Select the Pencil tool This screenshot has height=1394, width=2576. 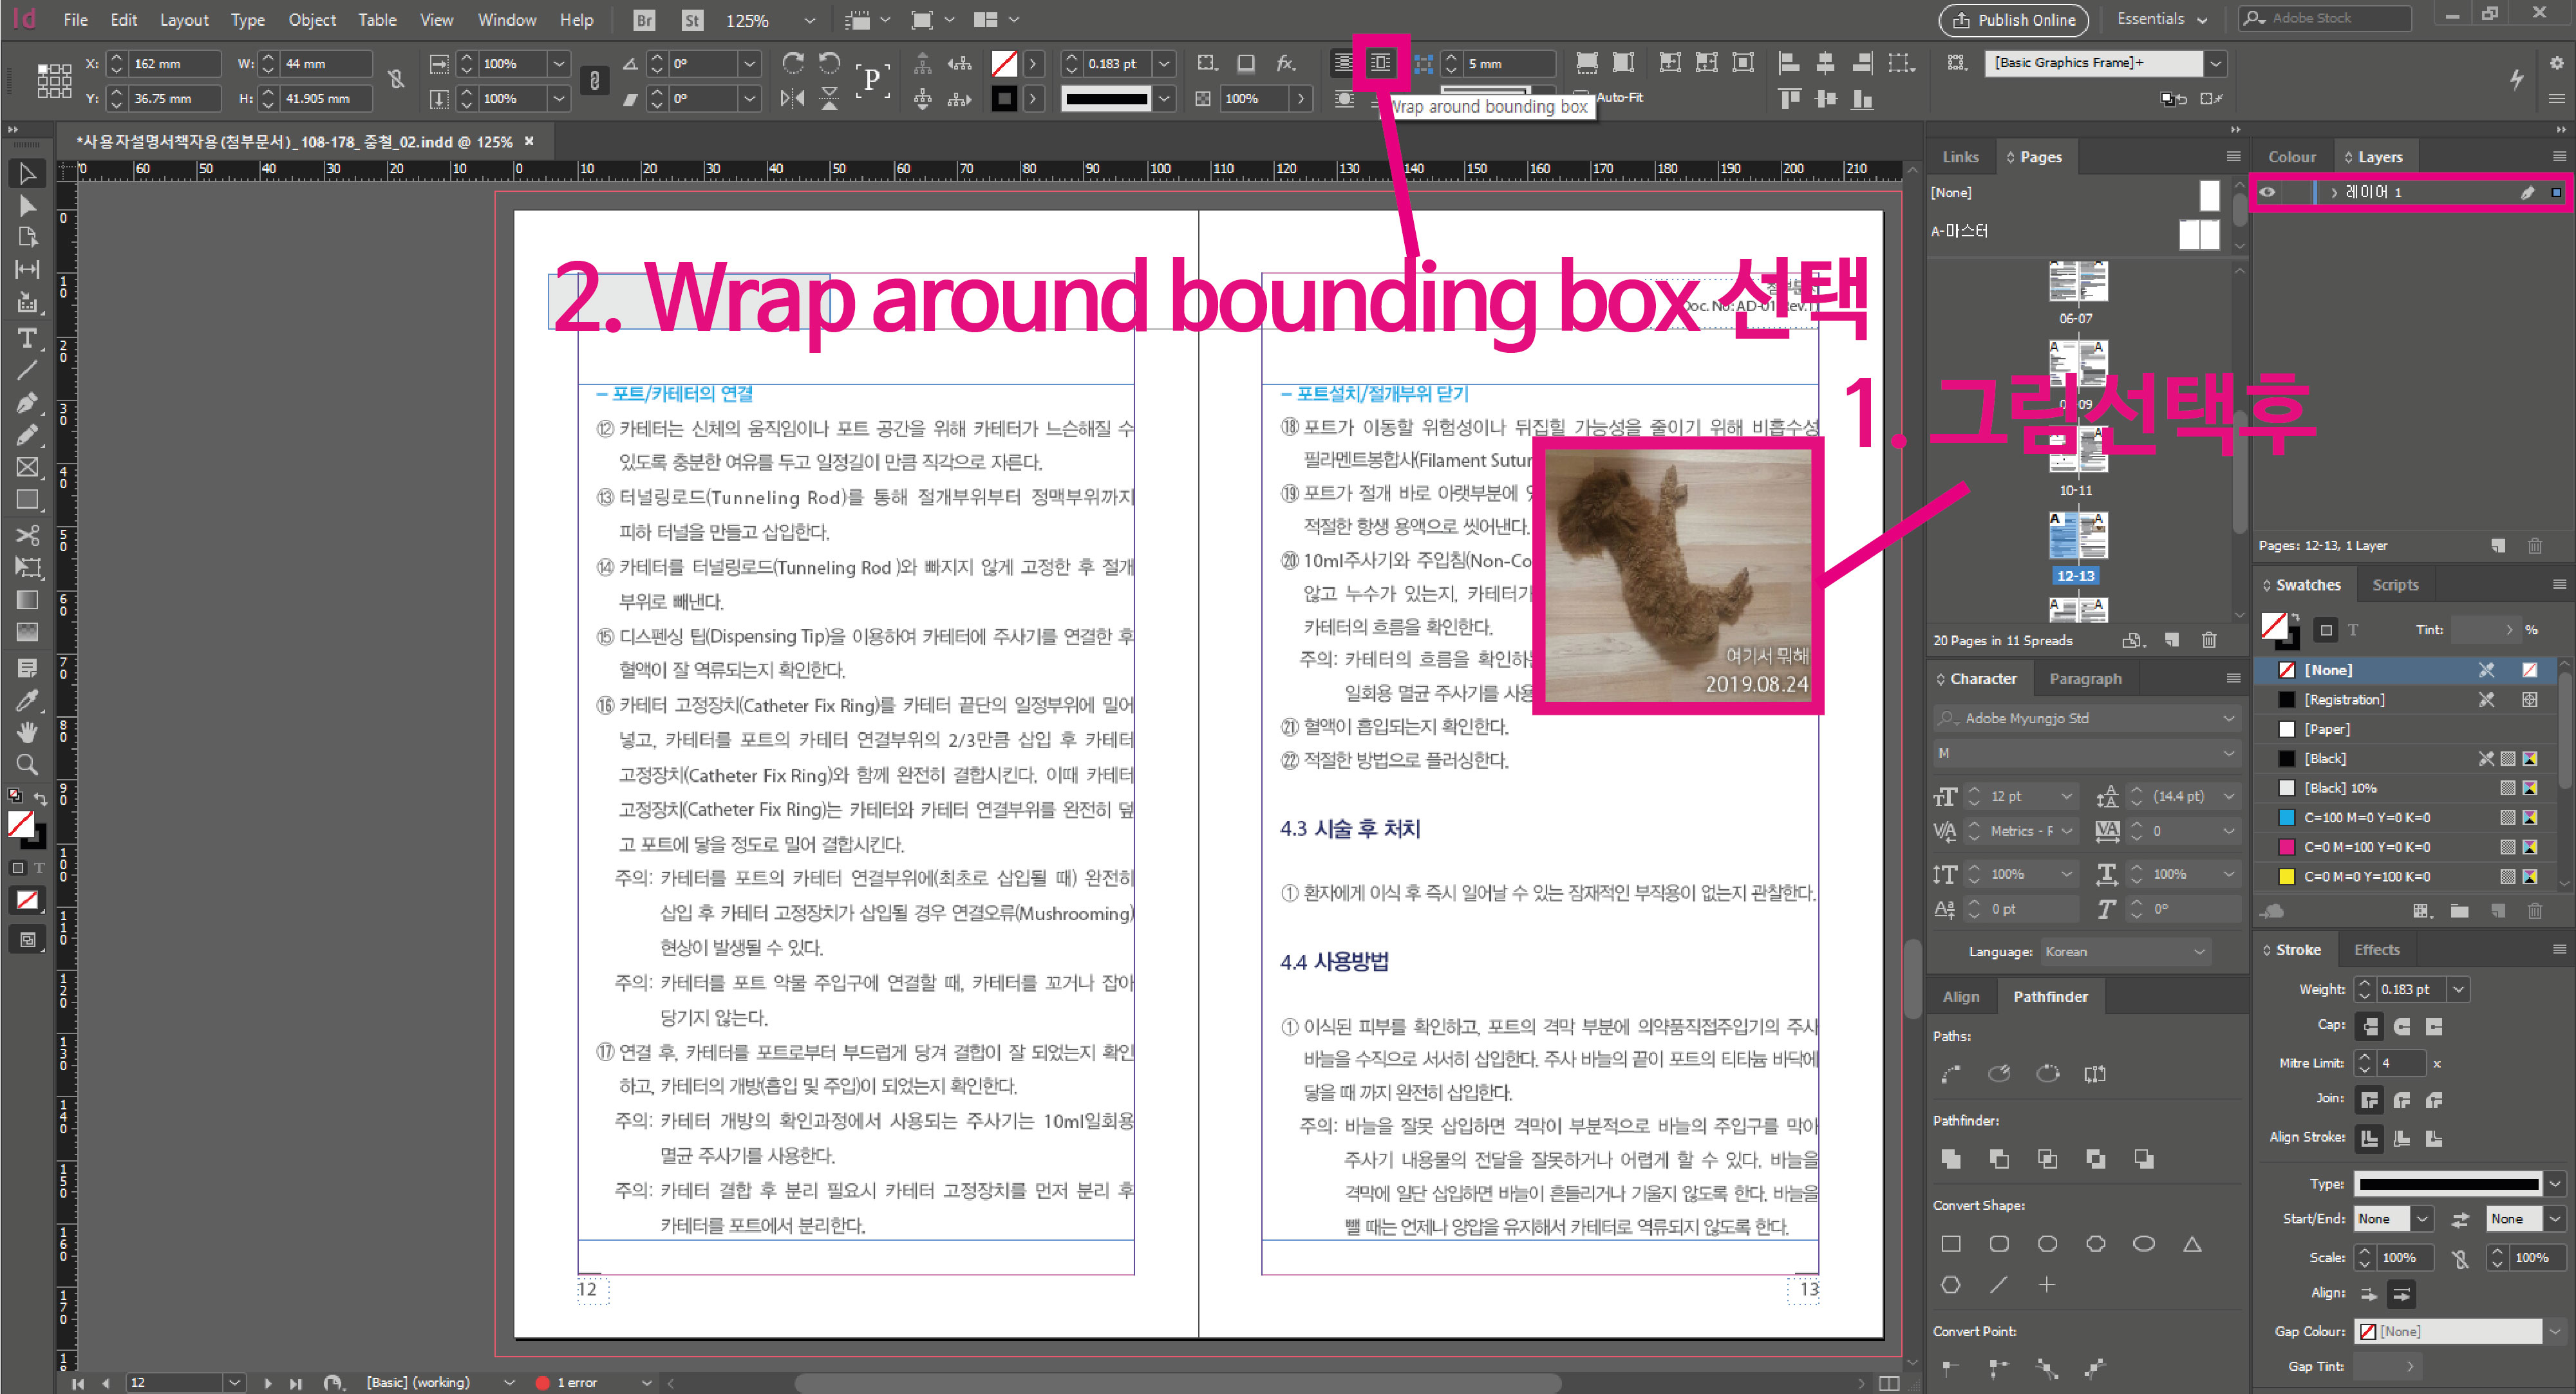(27, 435)
